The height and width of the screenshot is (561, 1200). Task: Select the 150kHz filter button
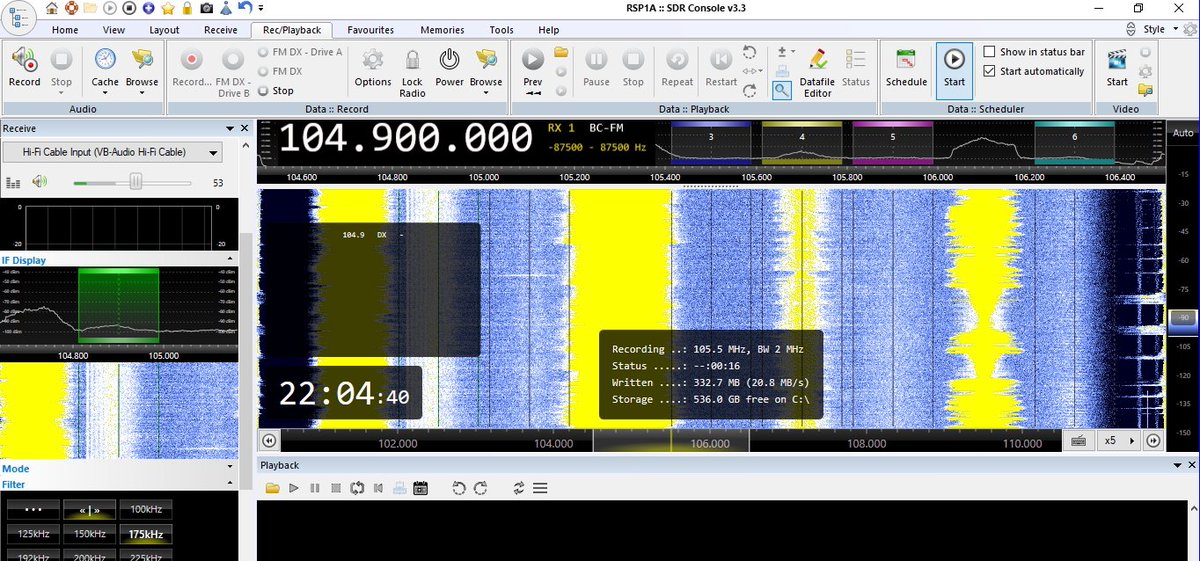(x=89, y=534)
